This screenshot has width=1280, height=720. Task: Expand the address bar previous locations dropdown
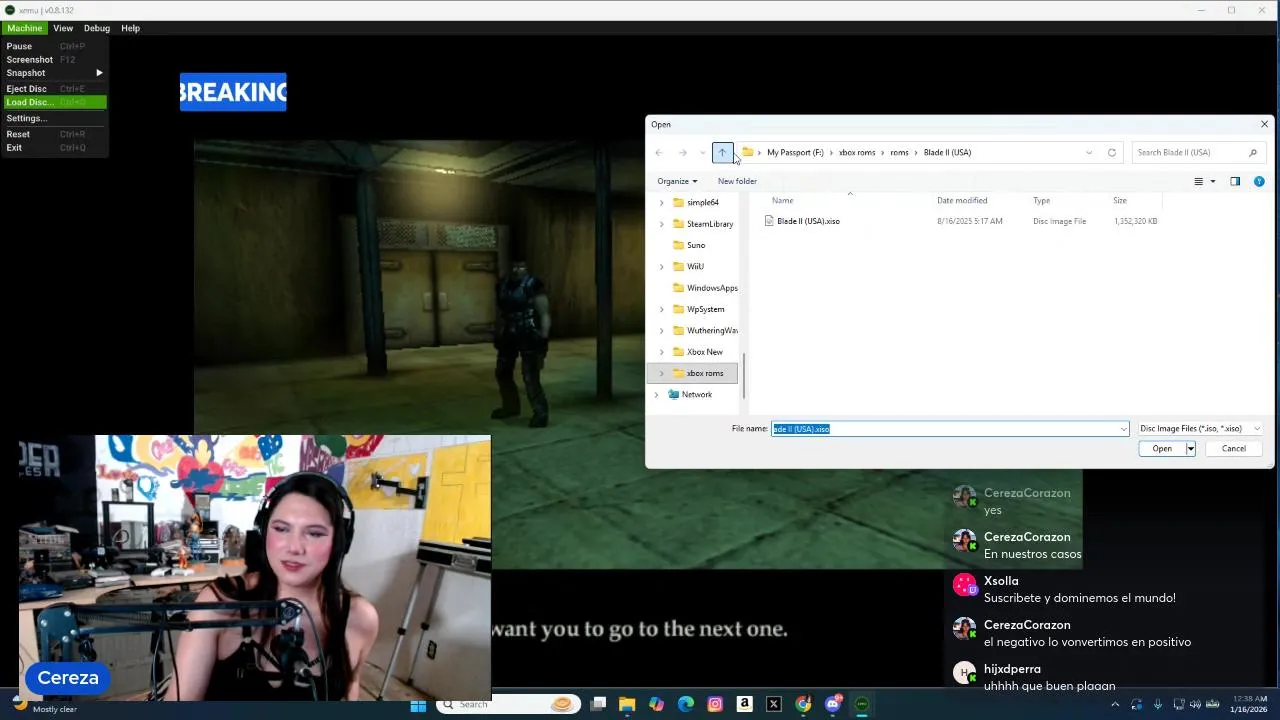(1089, 152)
